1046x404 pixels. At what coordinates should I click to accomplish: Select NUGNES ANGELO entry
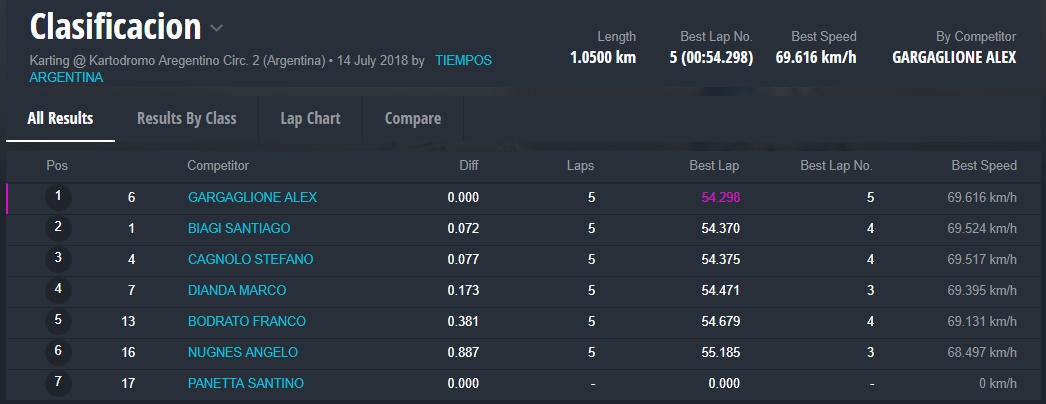pyautogui.click(x=242, y=352)
